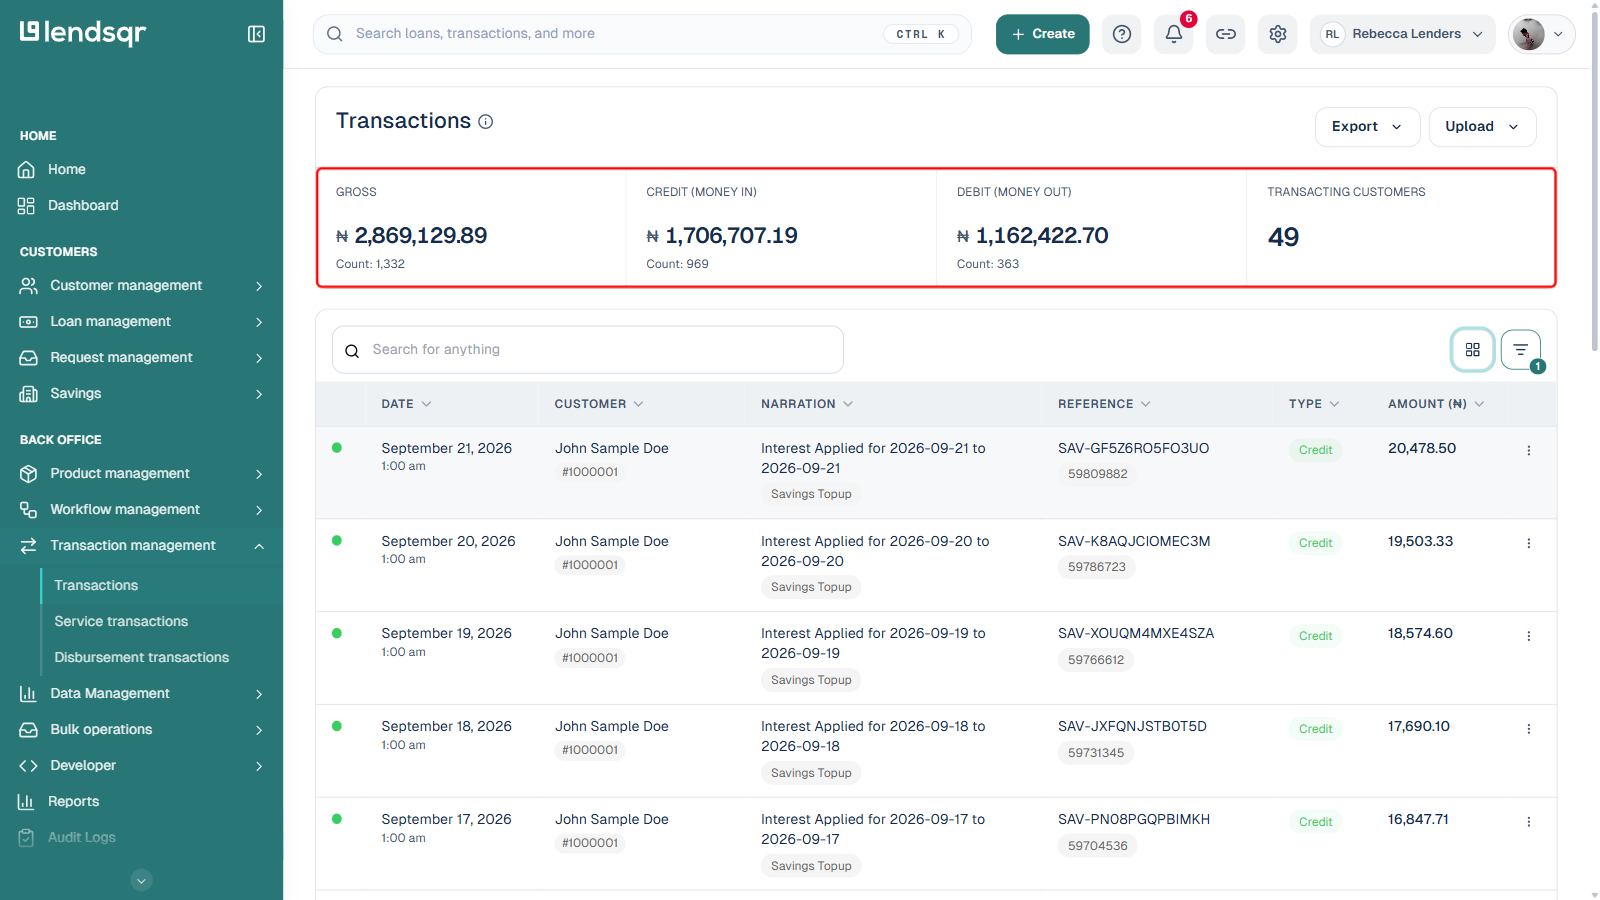The image size is (1600, 900).
Task: Click the Customer management people icon
Action: (29, 286)
